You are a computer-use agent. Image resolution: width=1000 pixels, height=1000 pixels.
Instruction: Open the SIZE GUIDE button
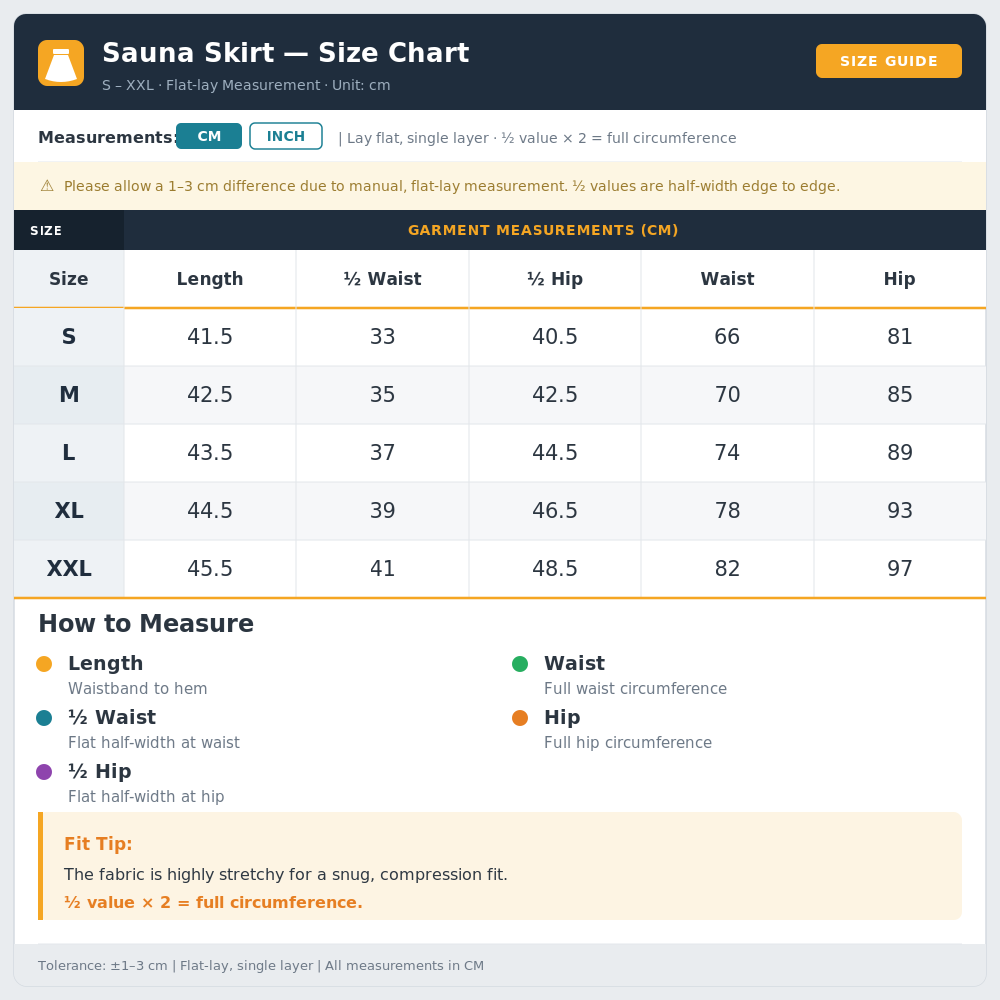pyautogui.click(x=888, y=61)
